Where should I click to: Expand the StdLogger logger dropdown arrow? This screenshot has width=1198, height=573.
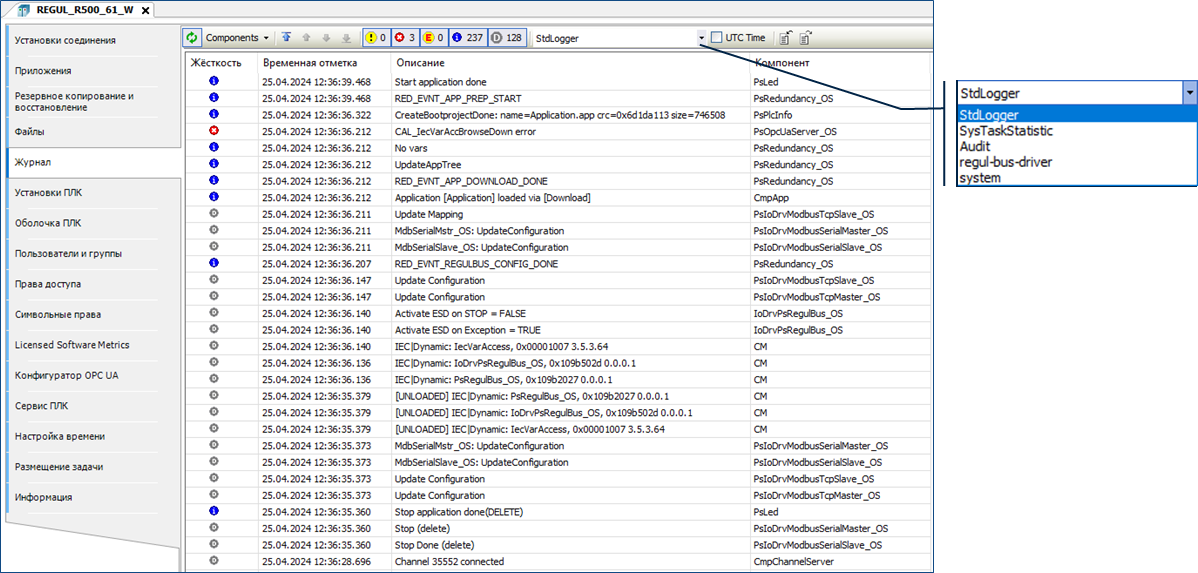pyautogui.click(x=701, y=38)
